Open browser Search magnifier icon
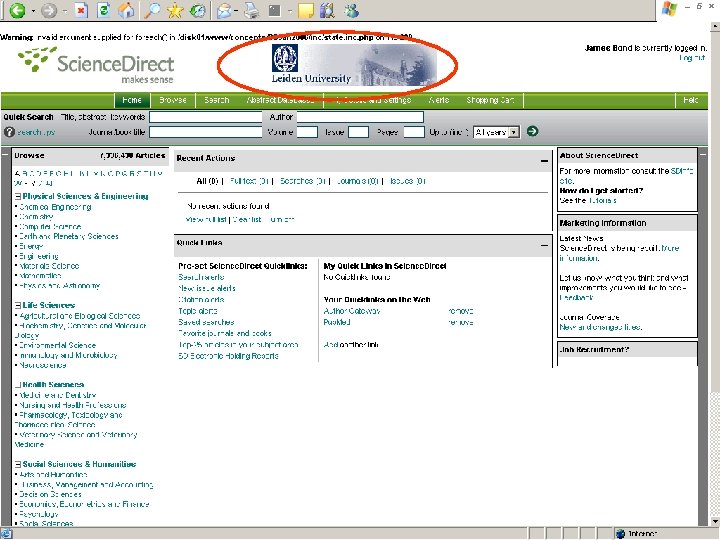Image resolution: width=720 pixels, height=540 pixels. point(152,10)
